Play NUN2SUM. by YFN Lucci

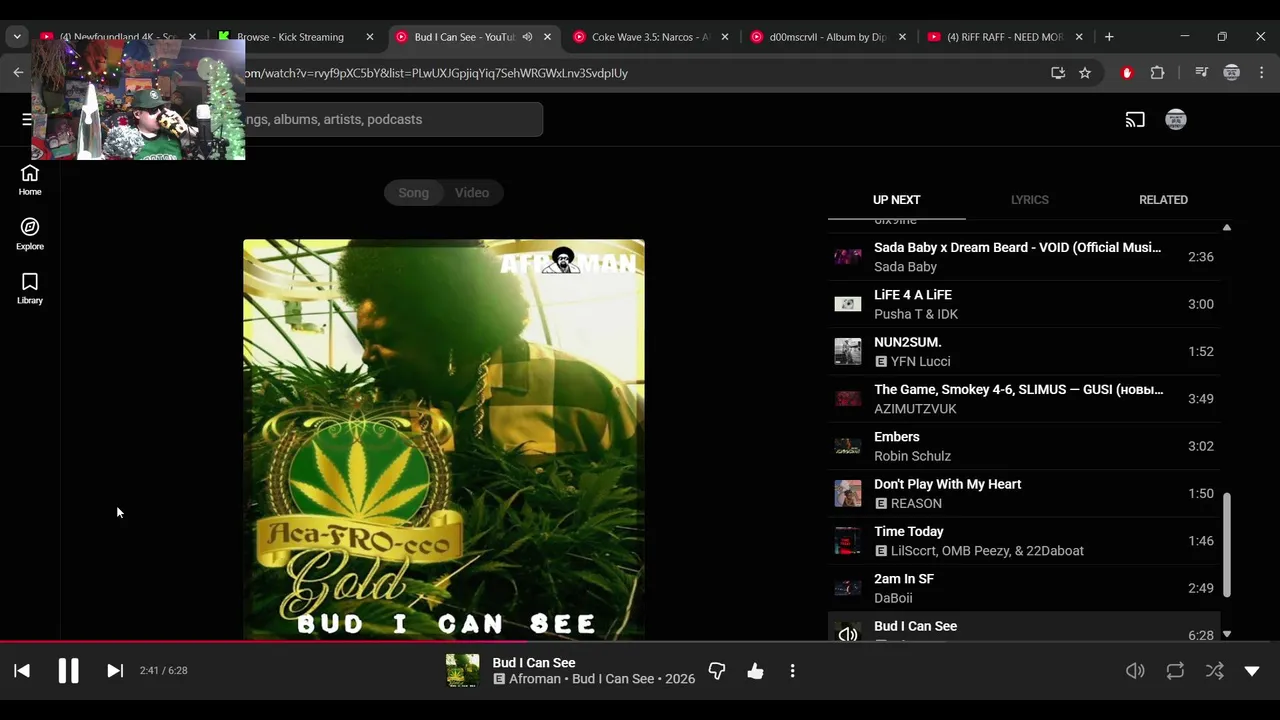click(1024, 351)
